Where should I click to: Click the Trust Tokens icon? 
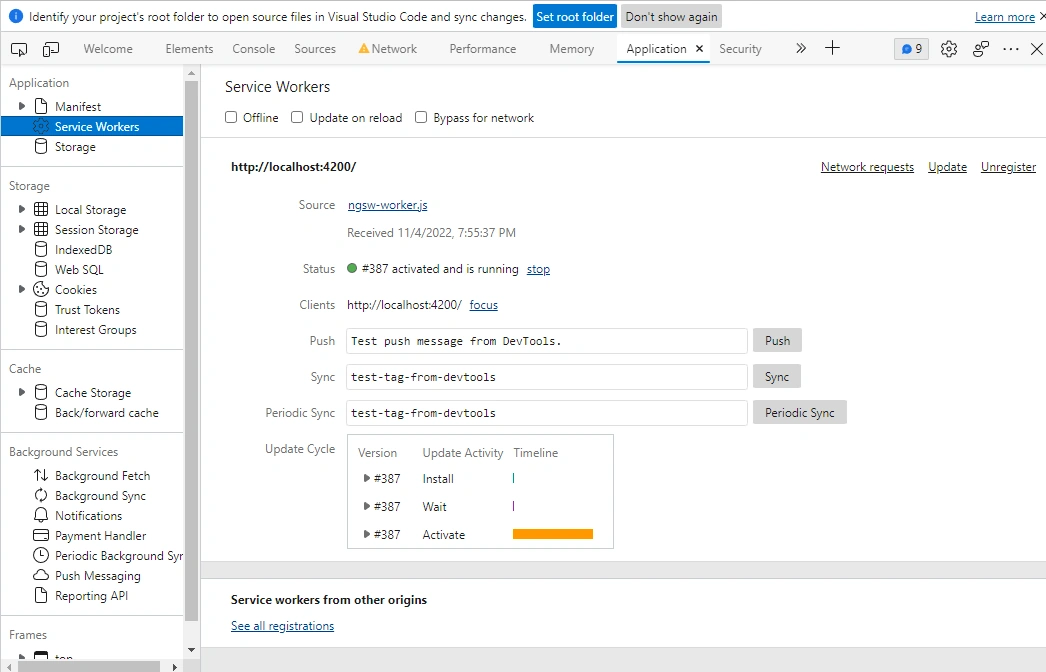tap(41, 310)
